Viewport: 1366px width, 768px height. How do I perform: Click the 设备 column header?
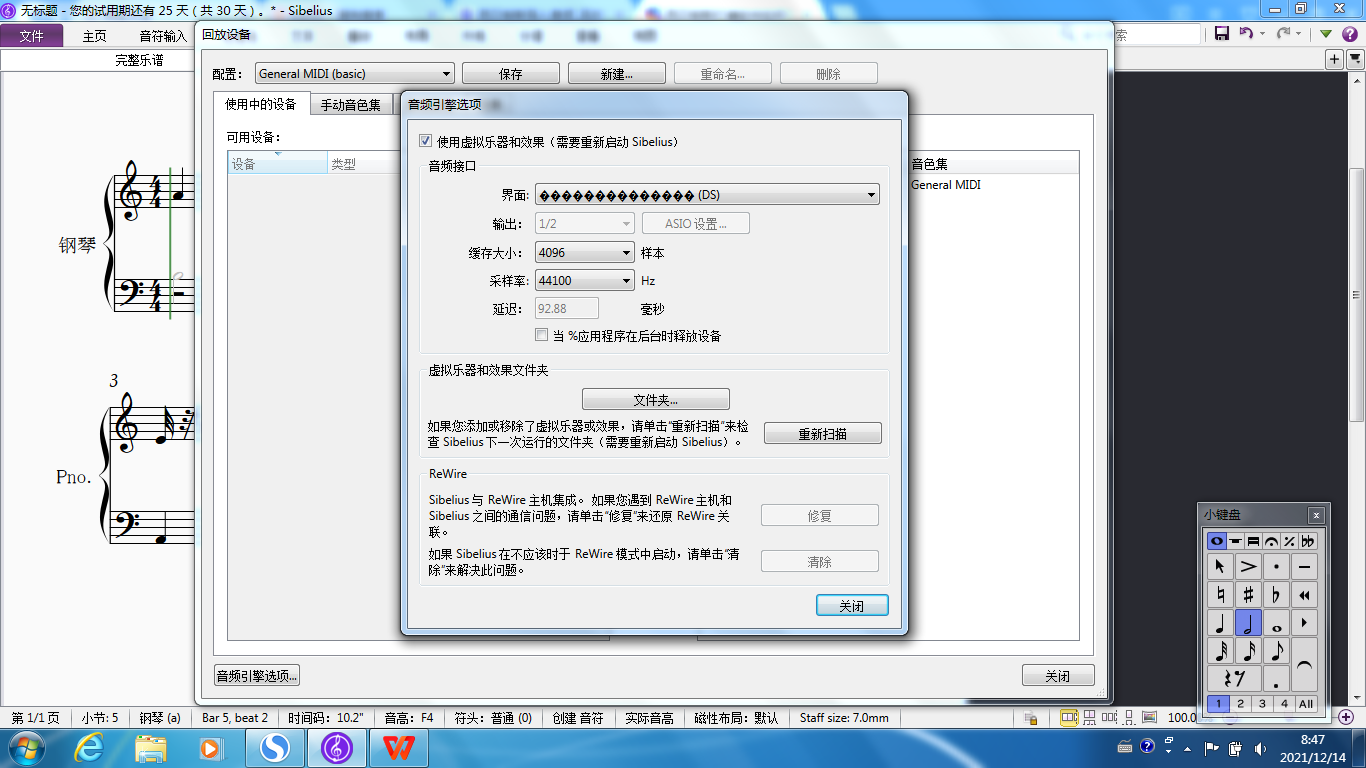tap(278, 164)
